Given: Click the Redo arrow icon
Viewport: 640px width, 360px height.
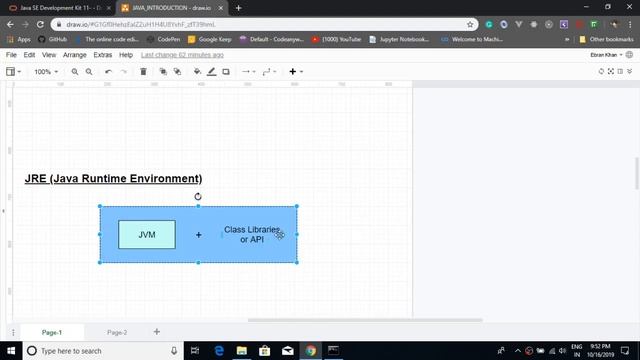Looking at the screenshot, I should pos(124,72).
